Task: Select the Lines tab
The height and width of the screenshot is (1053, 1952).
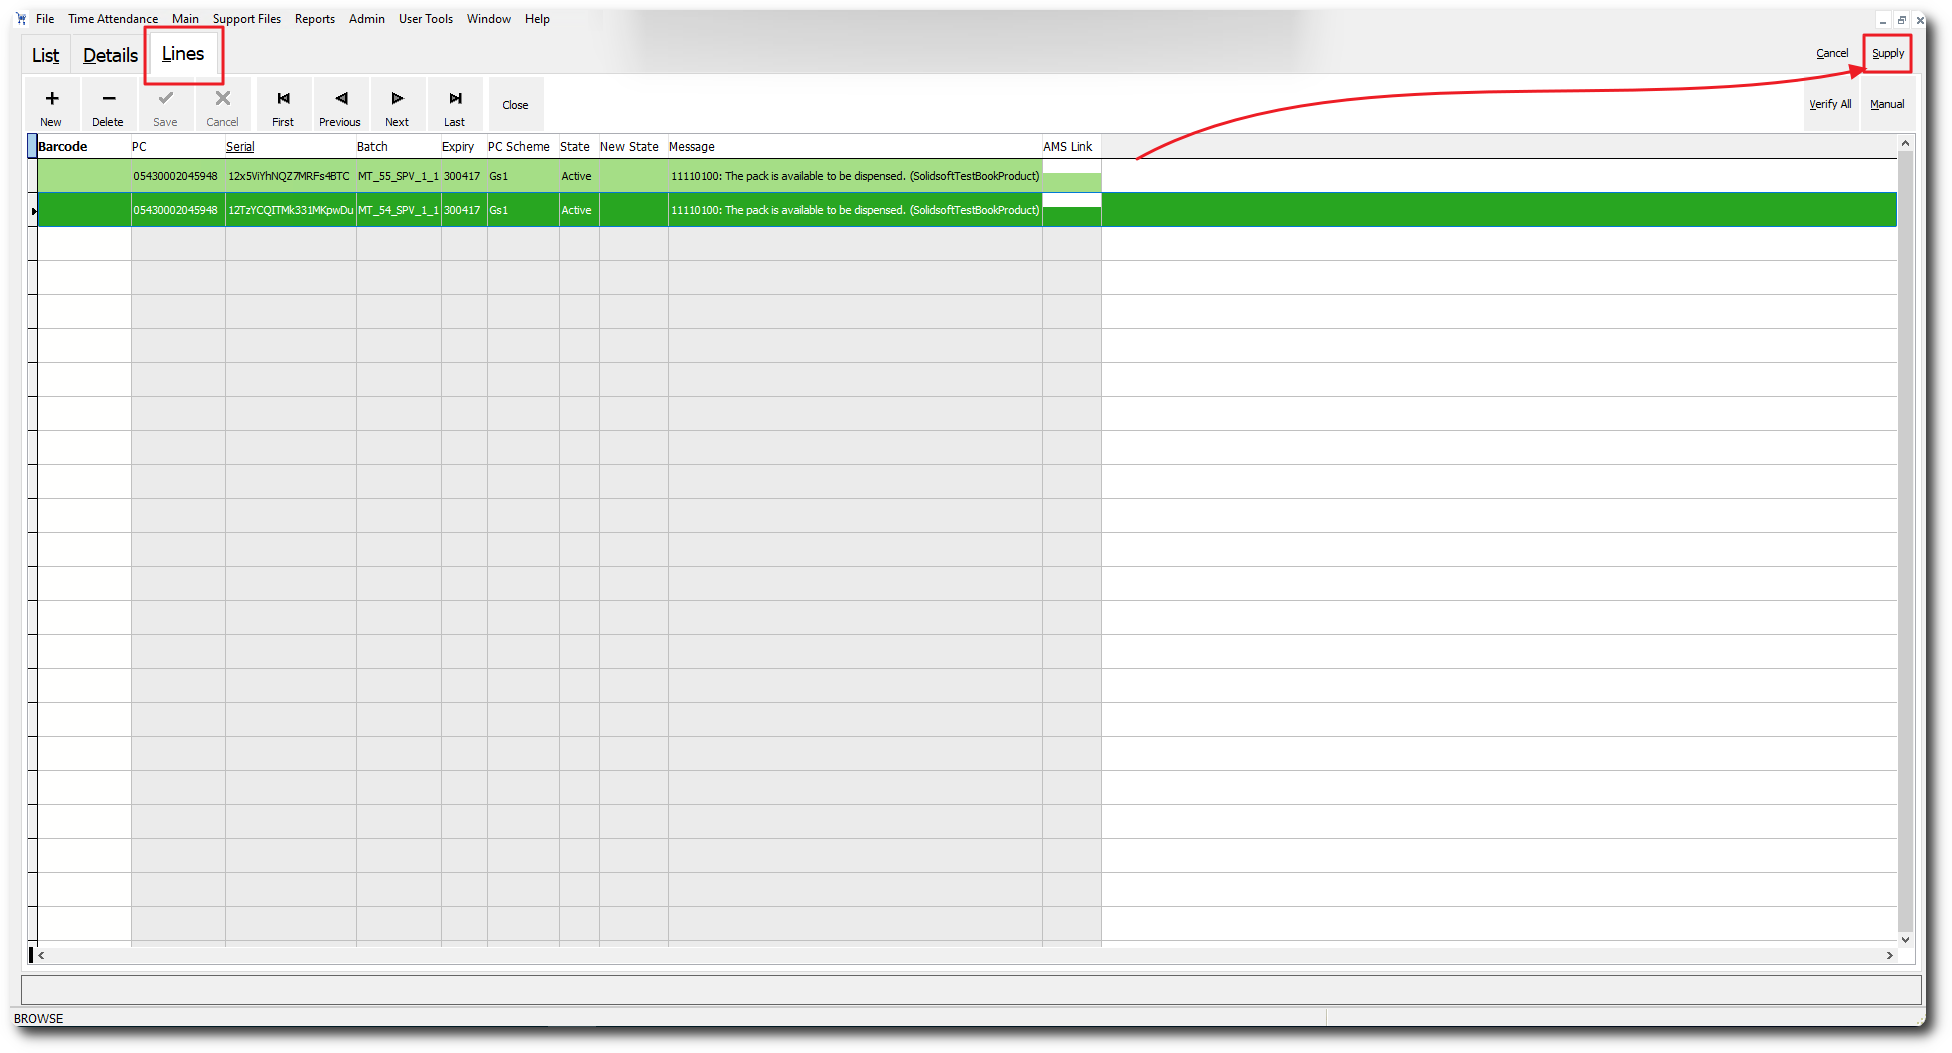Action: pyautogui.click(x=183, y=54)
